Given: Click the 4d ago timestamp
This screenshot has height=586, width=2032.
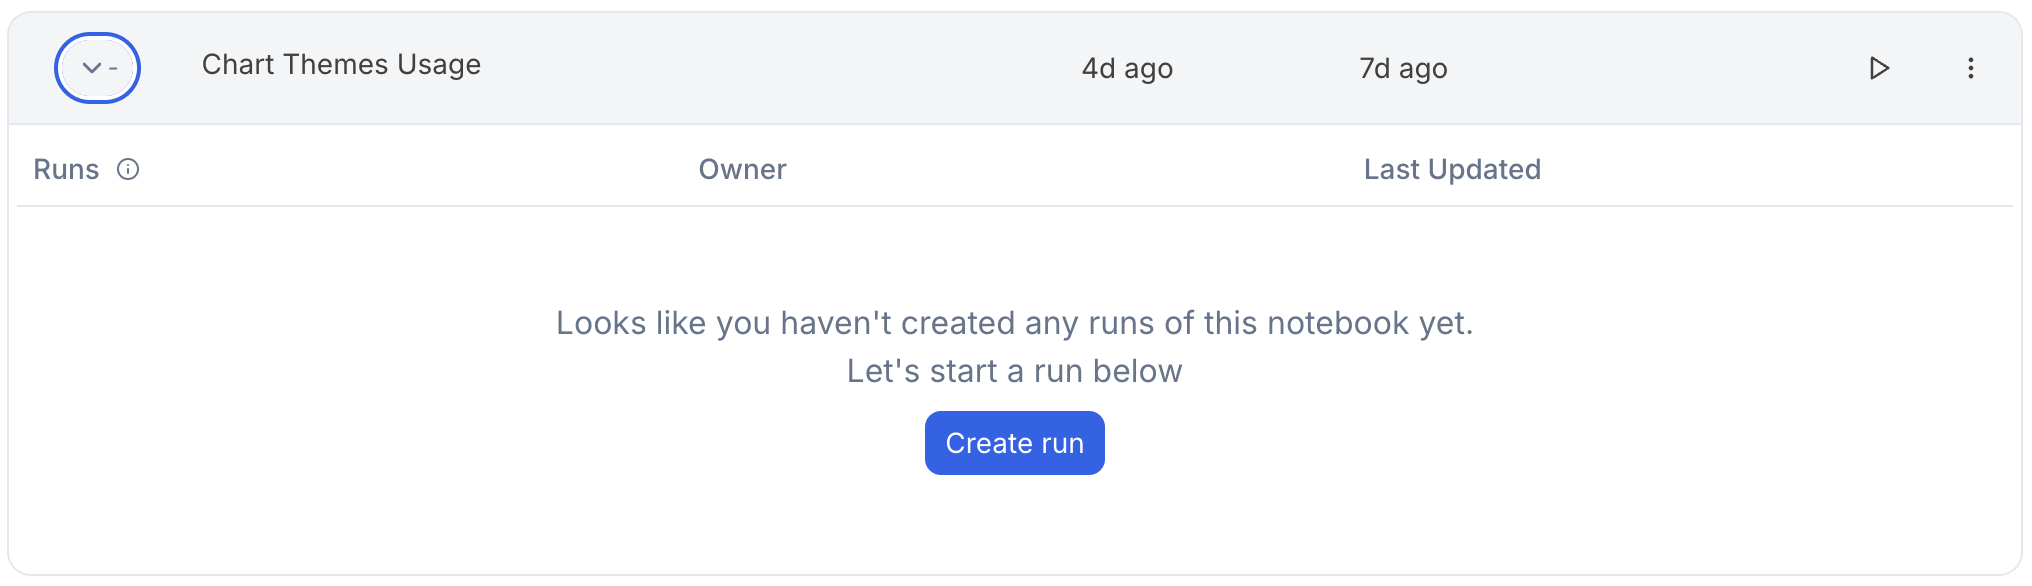Looking at the screenshot, I should [x=1127, y=69].
